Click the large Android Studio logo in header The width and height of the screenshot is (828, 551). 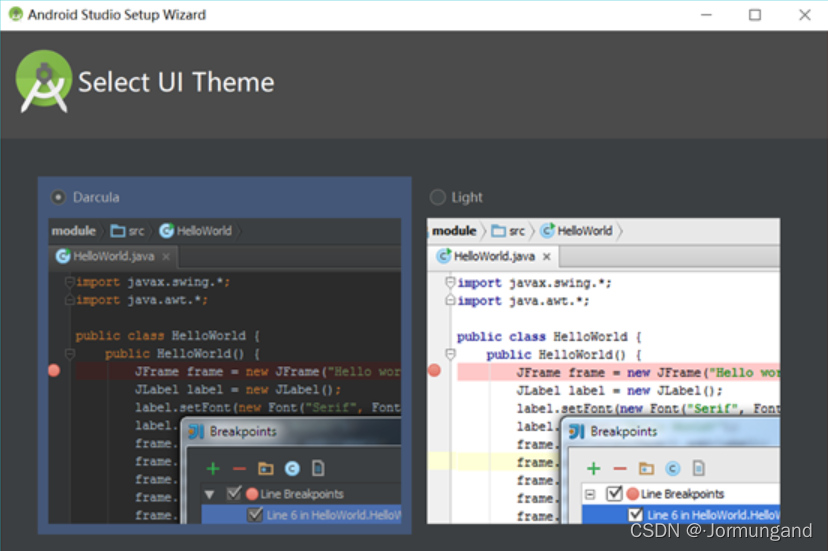pos(44,81)
